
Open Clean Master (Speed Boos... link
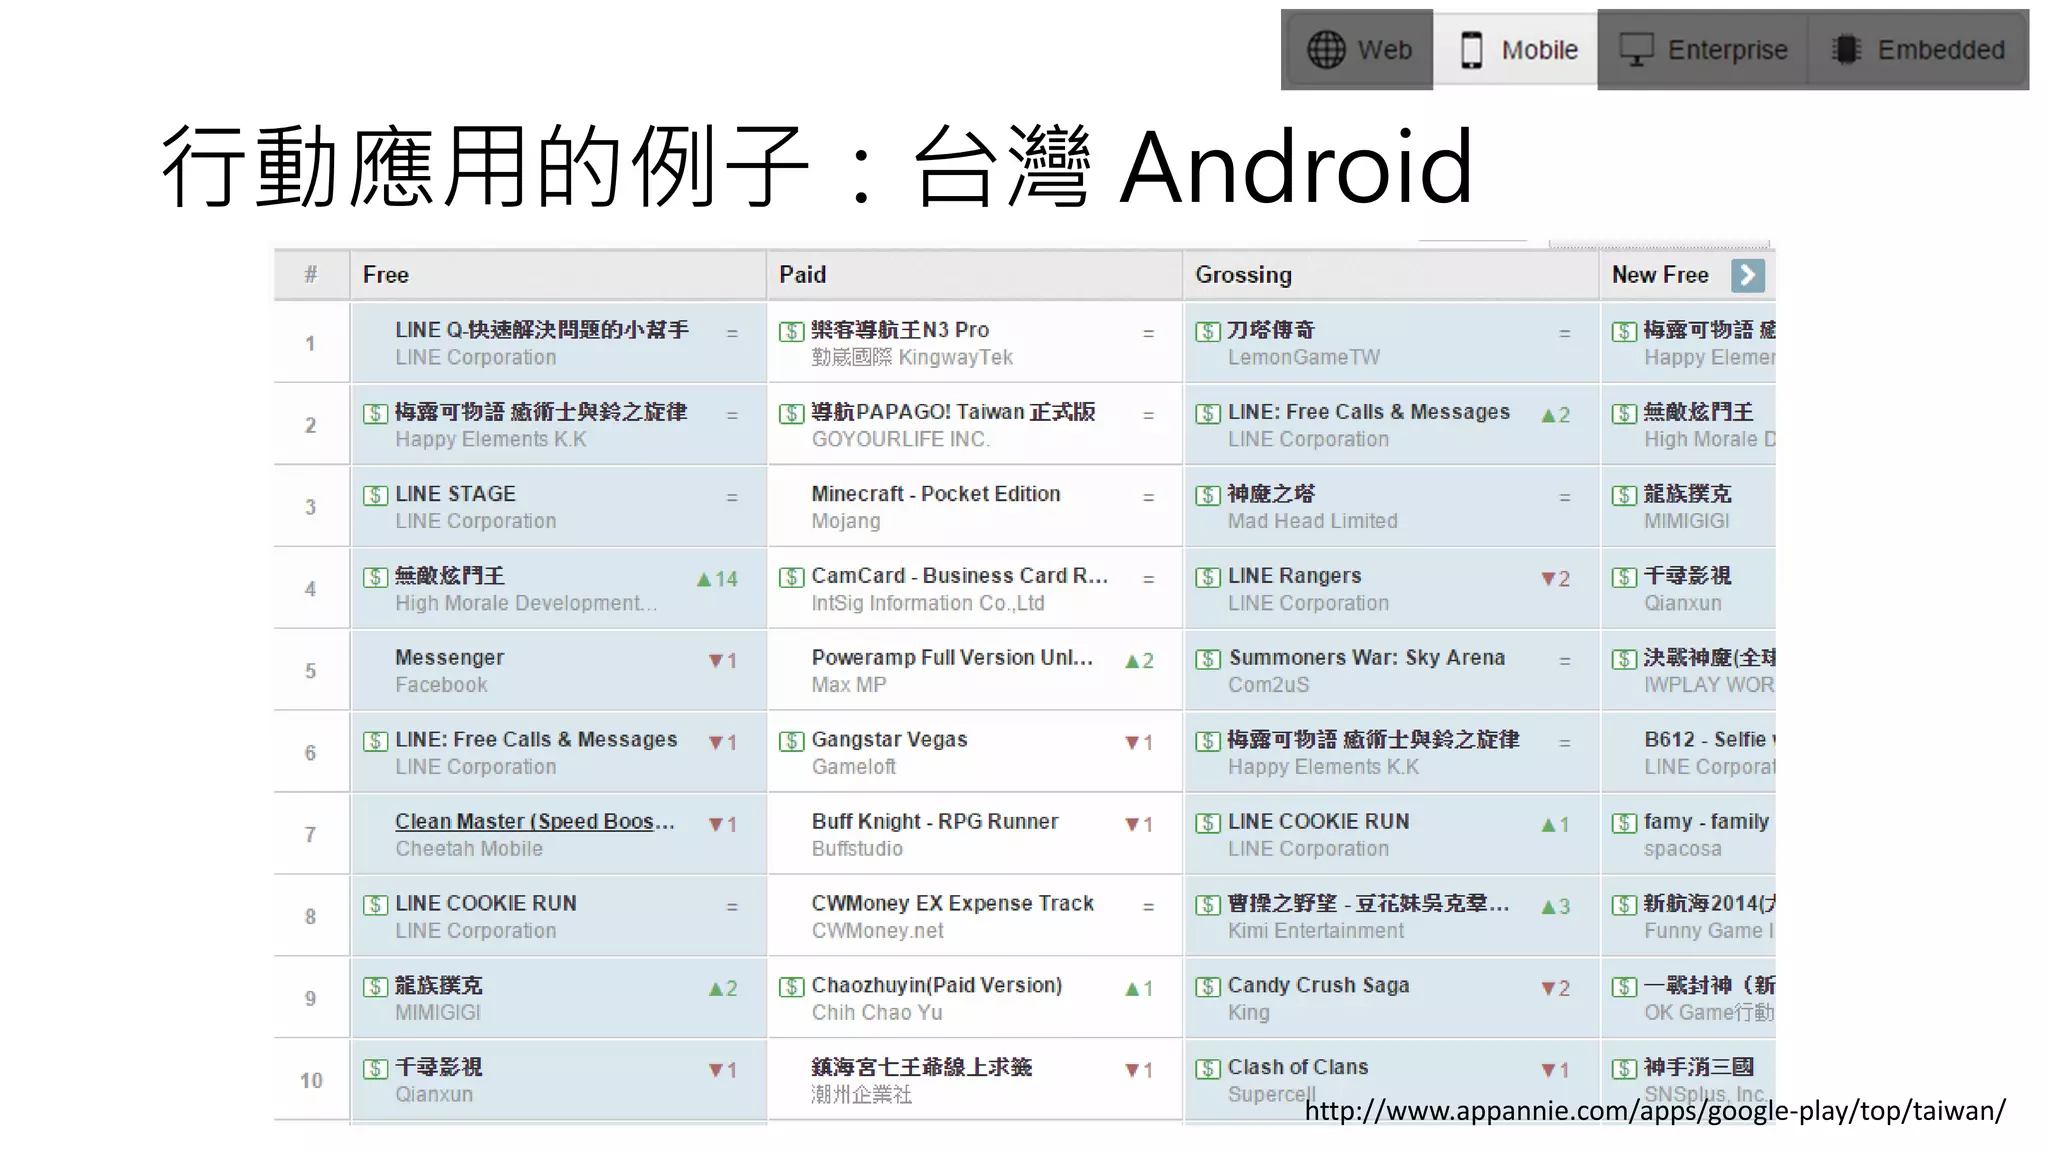click(535, 822)
